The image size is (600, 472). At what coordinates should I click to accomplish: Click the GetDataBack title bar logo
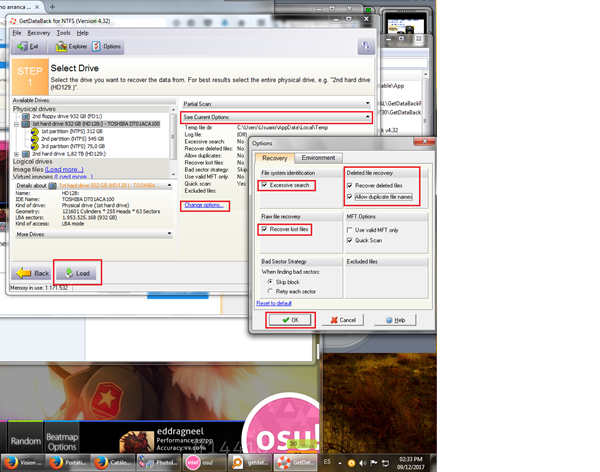point(13,21)
